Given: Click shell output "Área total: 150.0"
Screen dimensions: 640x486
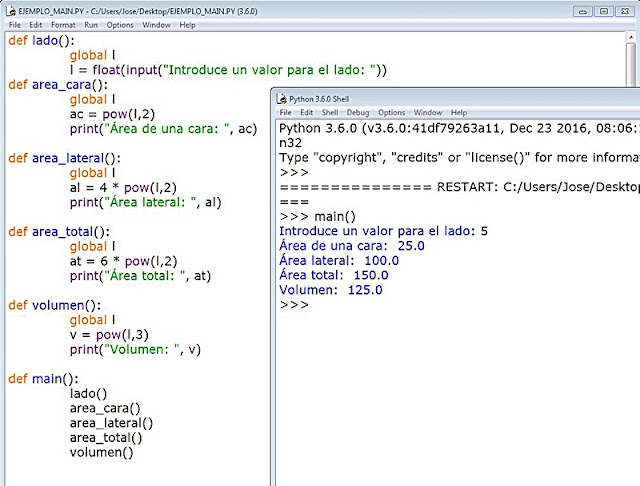Looking at the screenshot, I should click(334, 275).
